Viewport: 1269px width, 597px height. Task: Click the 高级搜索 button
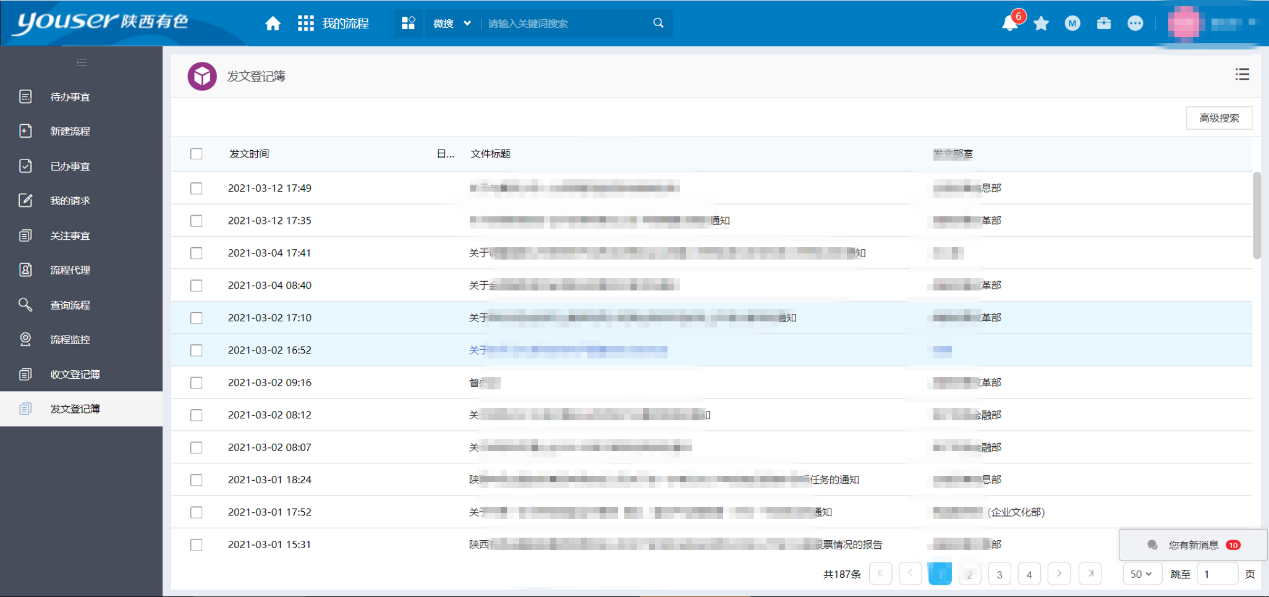(1219, 118)
